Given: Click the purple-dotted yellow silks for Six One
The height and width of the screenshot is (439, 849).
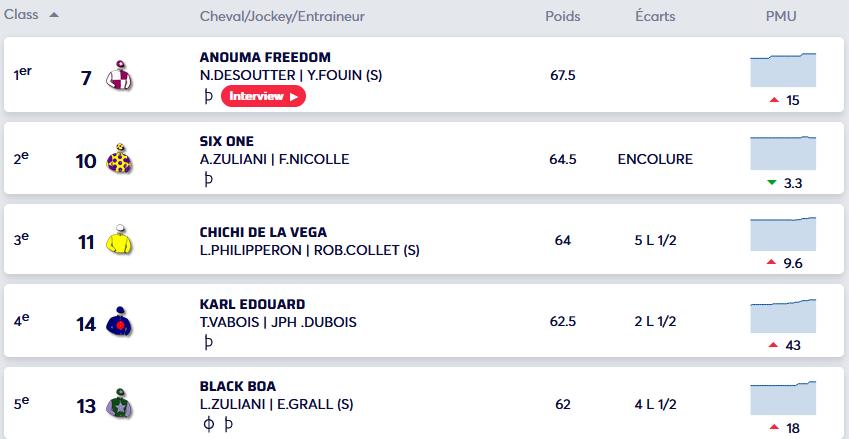Looking at the screenshot, I should 119,160.
